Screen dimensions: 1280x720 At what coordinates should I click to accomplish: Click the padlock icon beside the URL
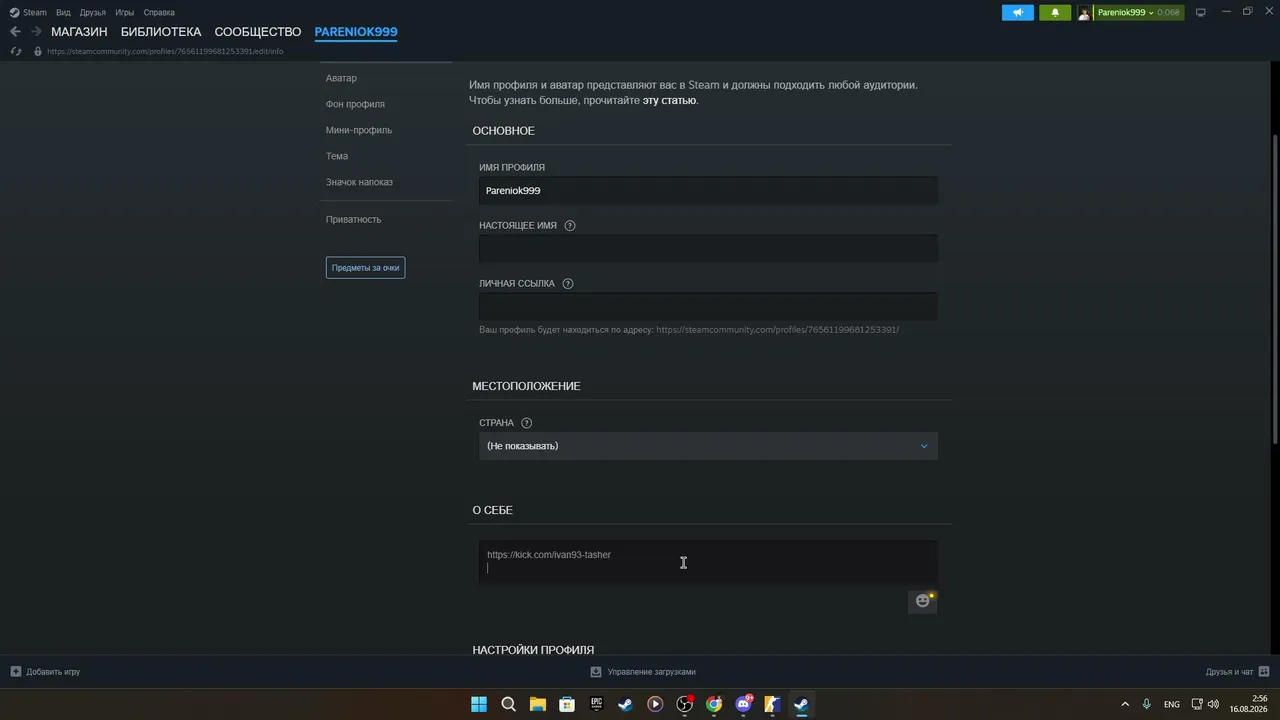pos(38,51)
